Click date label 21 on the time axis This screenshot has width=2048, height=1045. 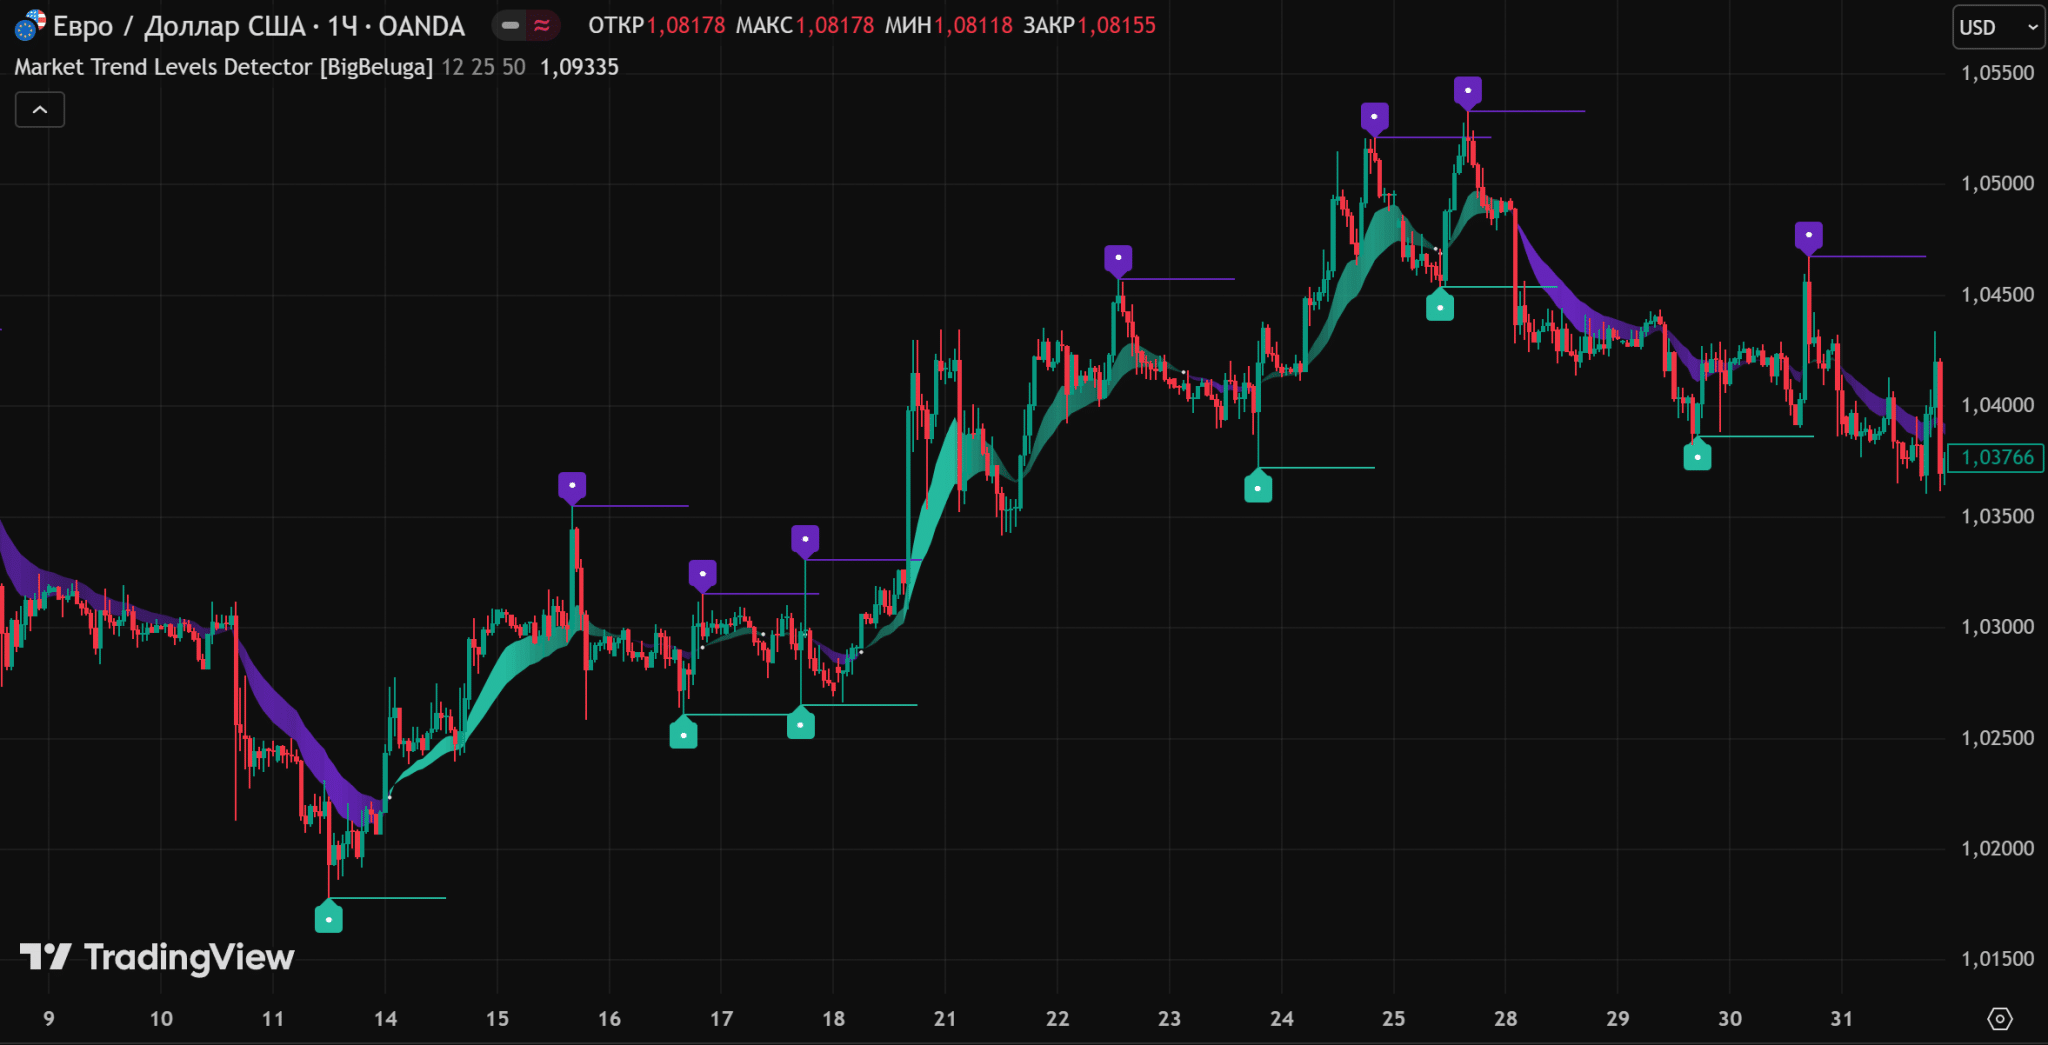click(945, 1019)
